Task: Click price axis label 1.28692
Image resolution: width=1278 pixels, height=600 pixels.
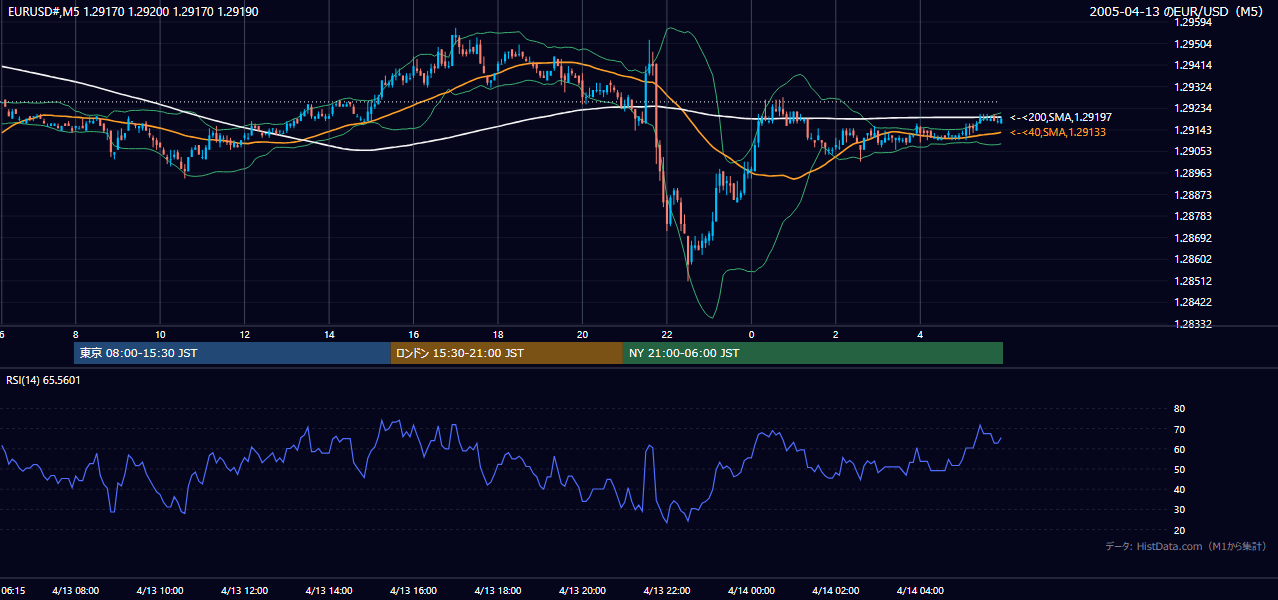Action: [x=1192, y=238]
